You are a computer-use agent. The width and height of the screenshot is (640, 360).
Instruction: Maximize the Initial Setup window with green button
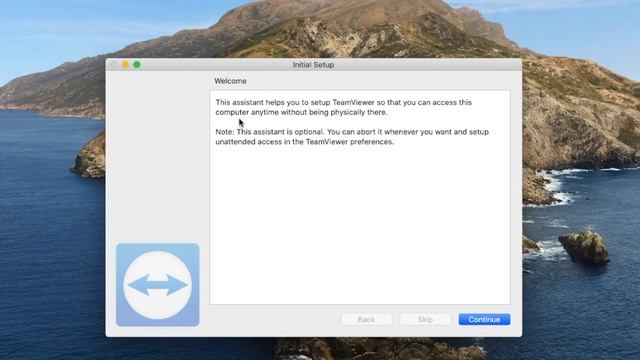pos(137,64)
